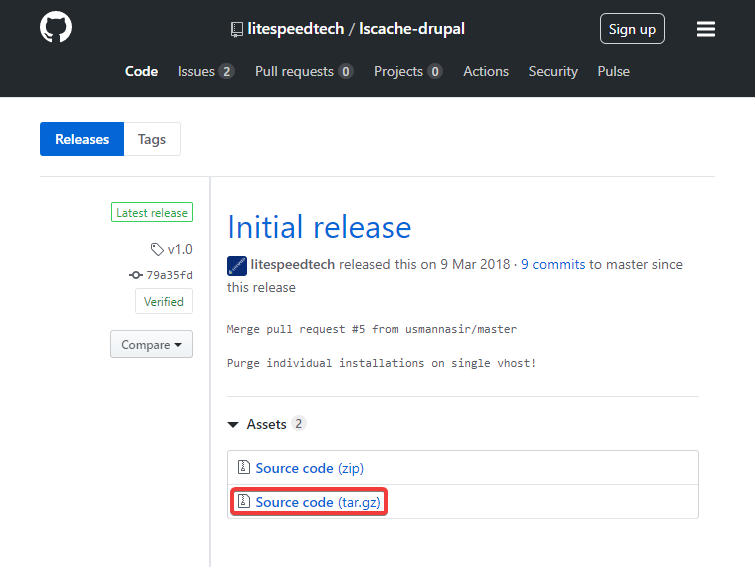The image size is (755, 587).
Task: Open the Actions tab
Action: [x=486, y=71]
